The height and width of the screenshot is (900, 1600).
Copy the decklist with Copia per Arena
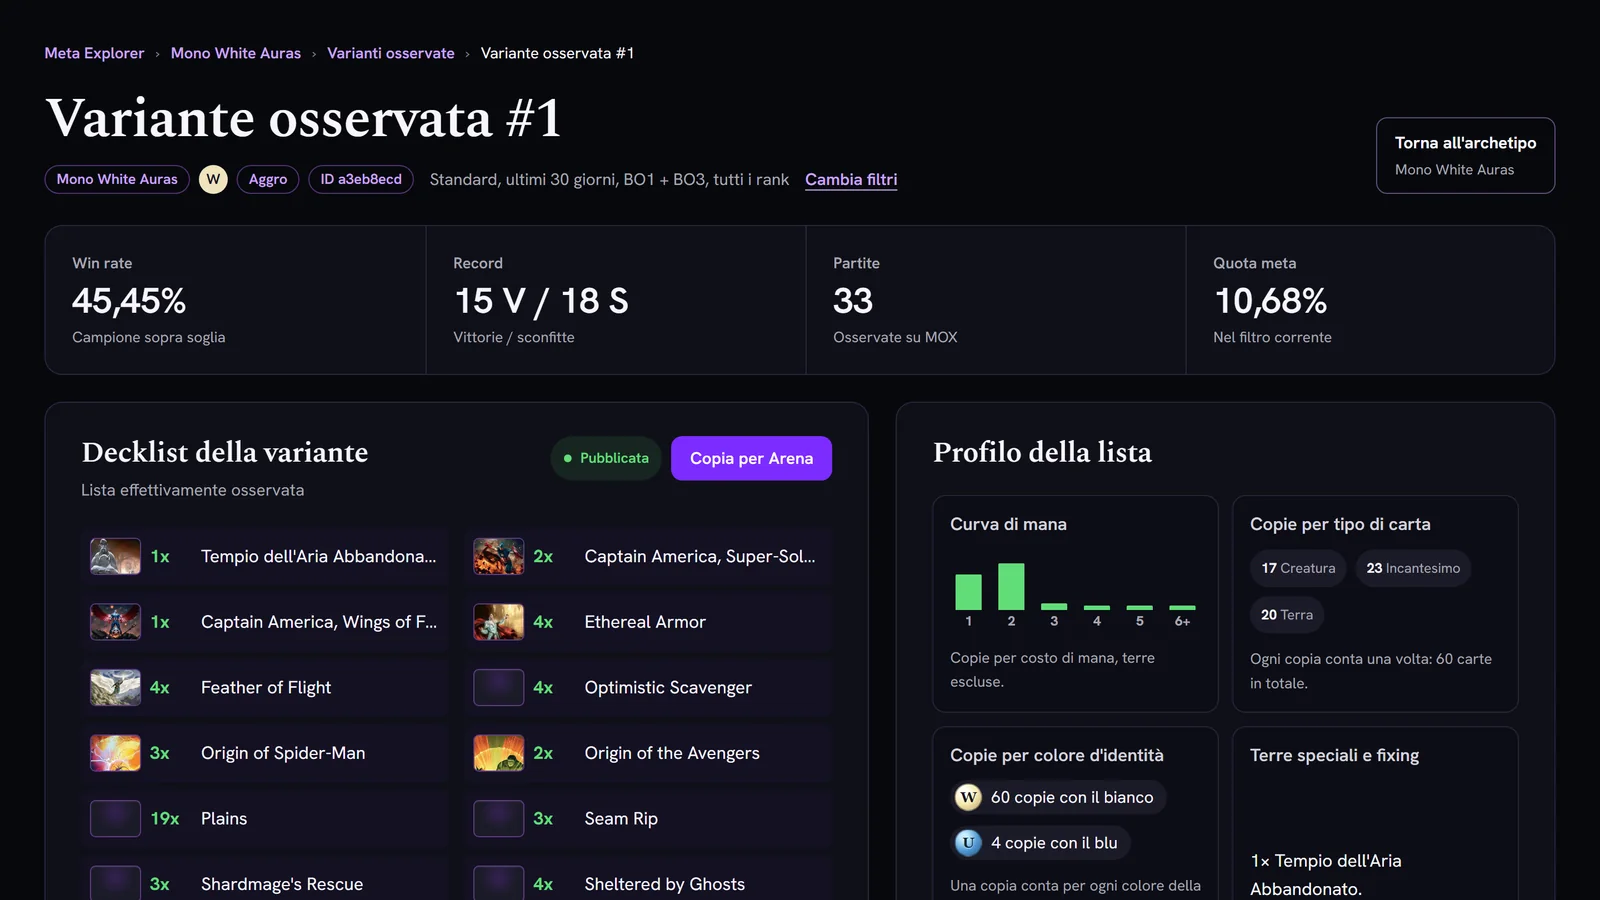(751, 458)
